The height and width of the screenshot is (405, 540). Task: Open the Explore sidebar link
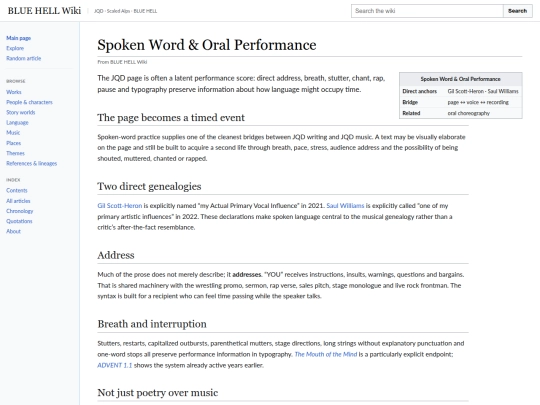coord(15,48)
